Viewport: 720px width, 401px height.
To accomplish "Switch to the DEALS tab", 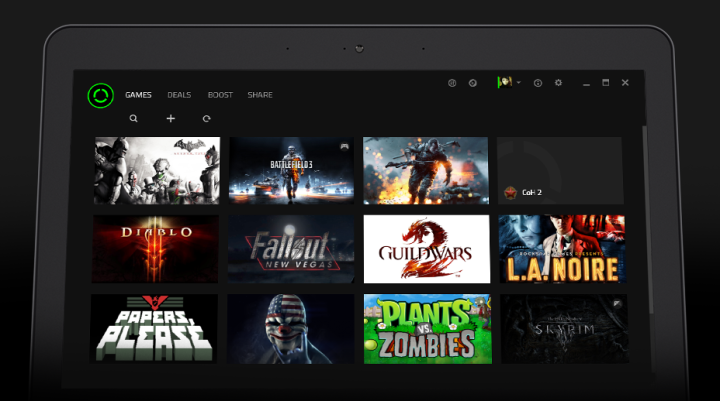I will point(179,95).
